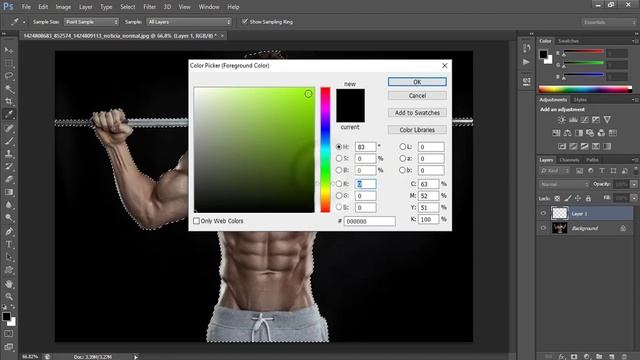The height and width of the screenshot is (360, 640).
Task: Click the hex color input field
Action: [369, 221]
